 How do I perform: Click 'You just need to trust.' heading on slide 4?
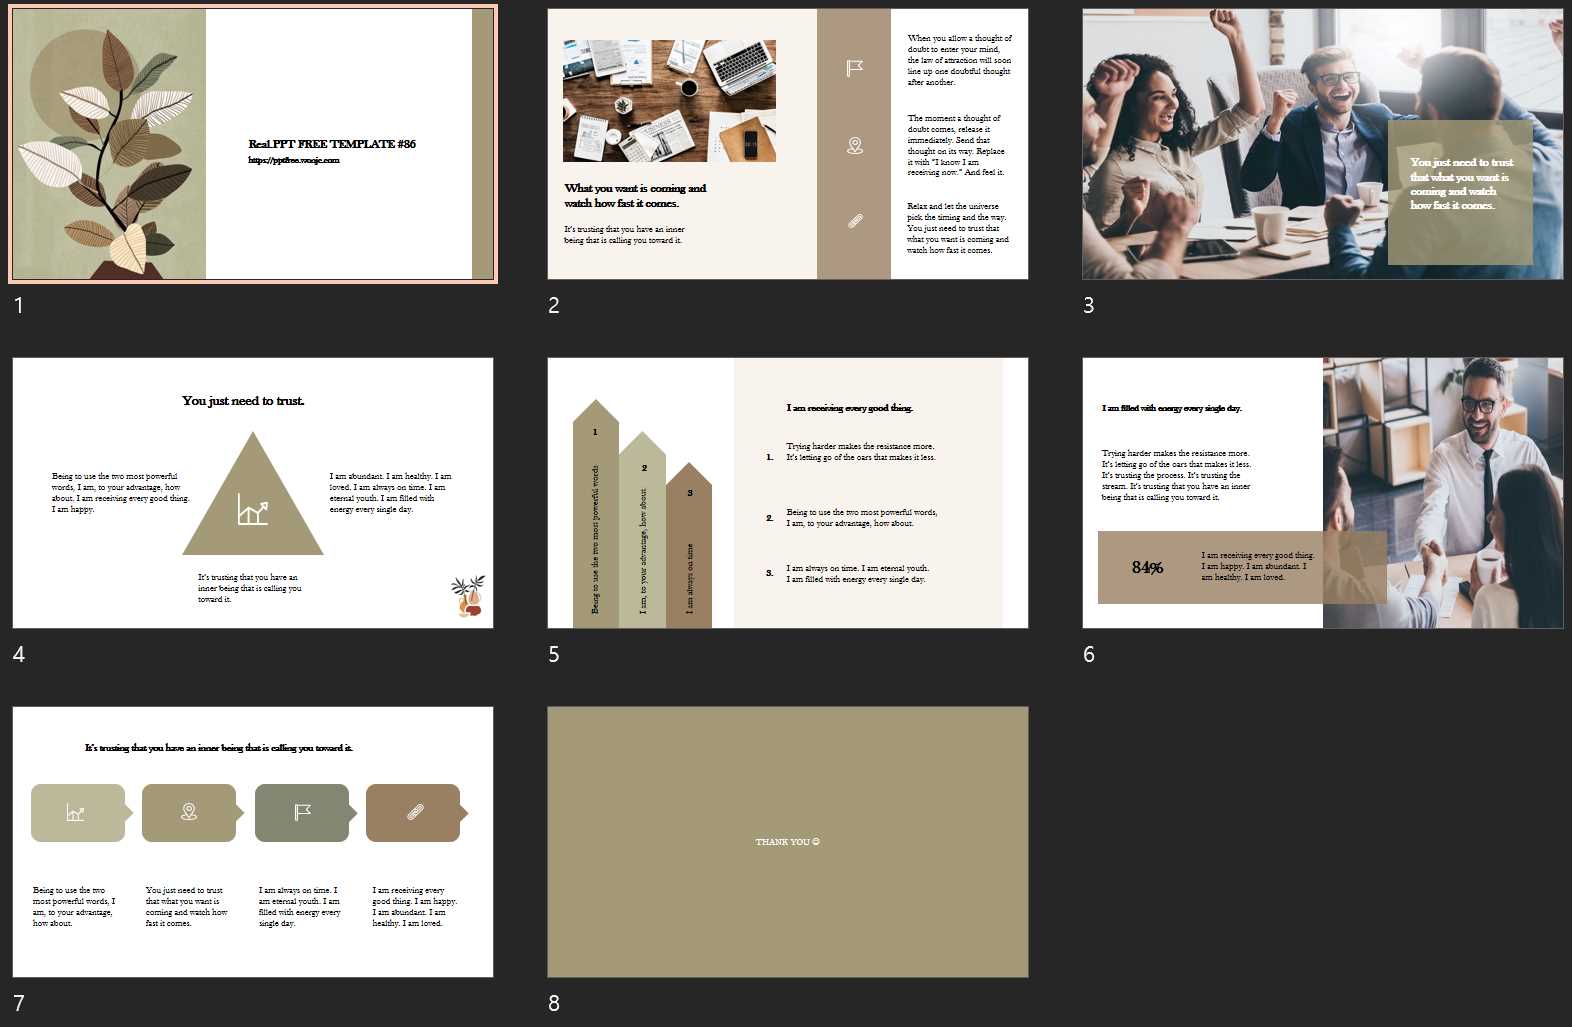[x=243, y=401]
